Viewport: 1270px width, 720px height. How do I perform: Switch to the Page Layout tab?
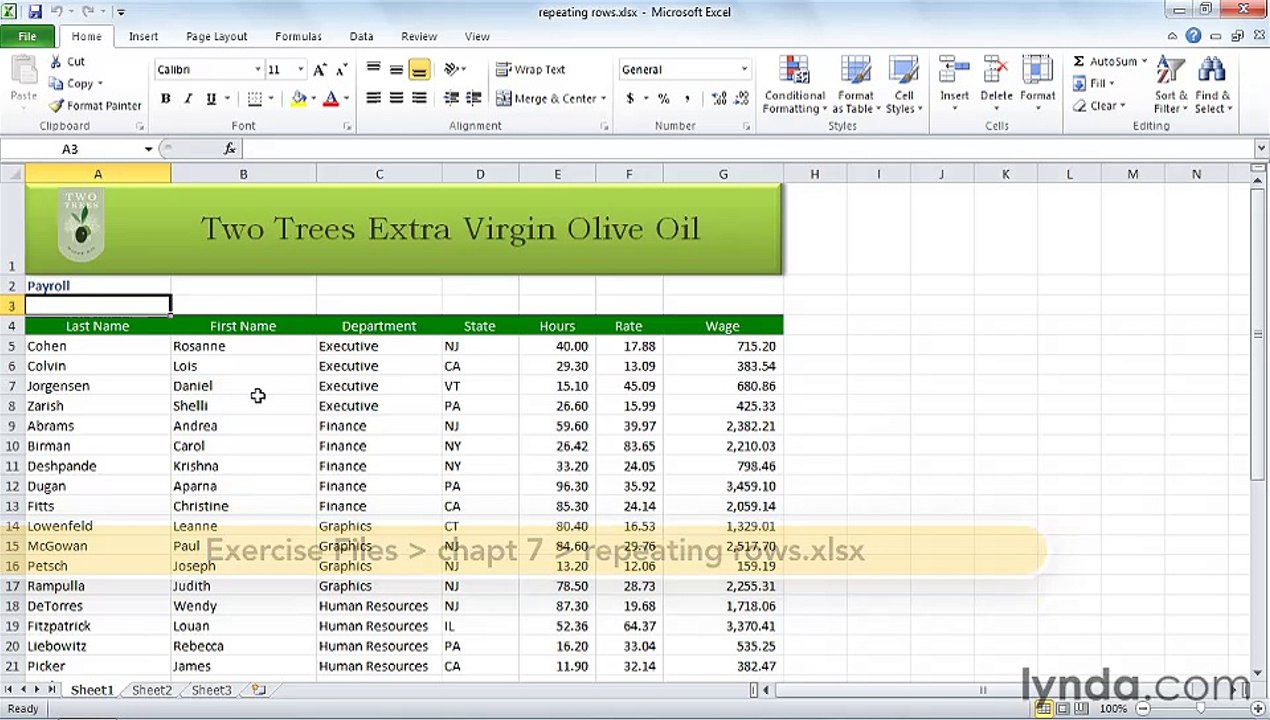(216, 36)
